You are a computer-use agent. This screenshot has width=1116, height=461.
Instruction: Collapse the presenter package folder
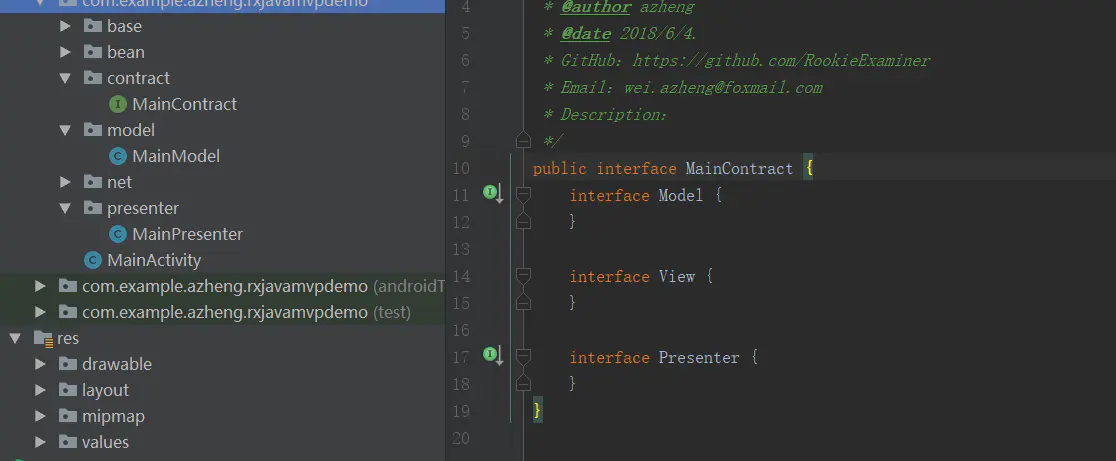(x=65, y=208)
